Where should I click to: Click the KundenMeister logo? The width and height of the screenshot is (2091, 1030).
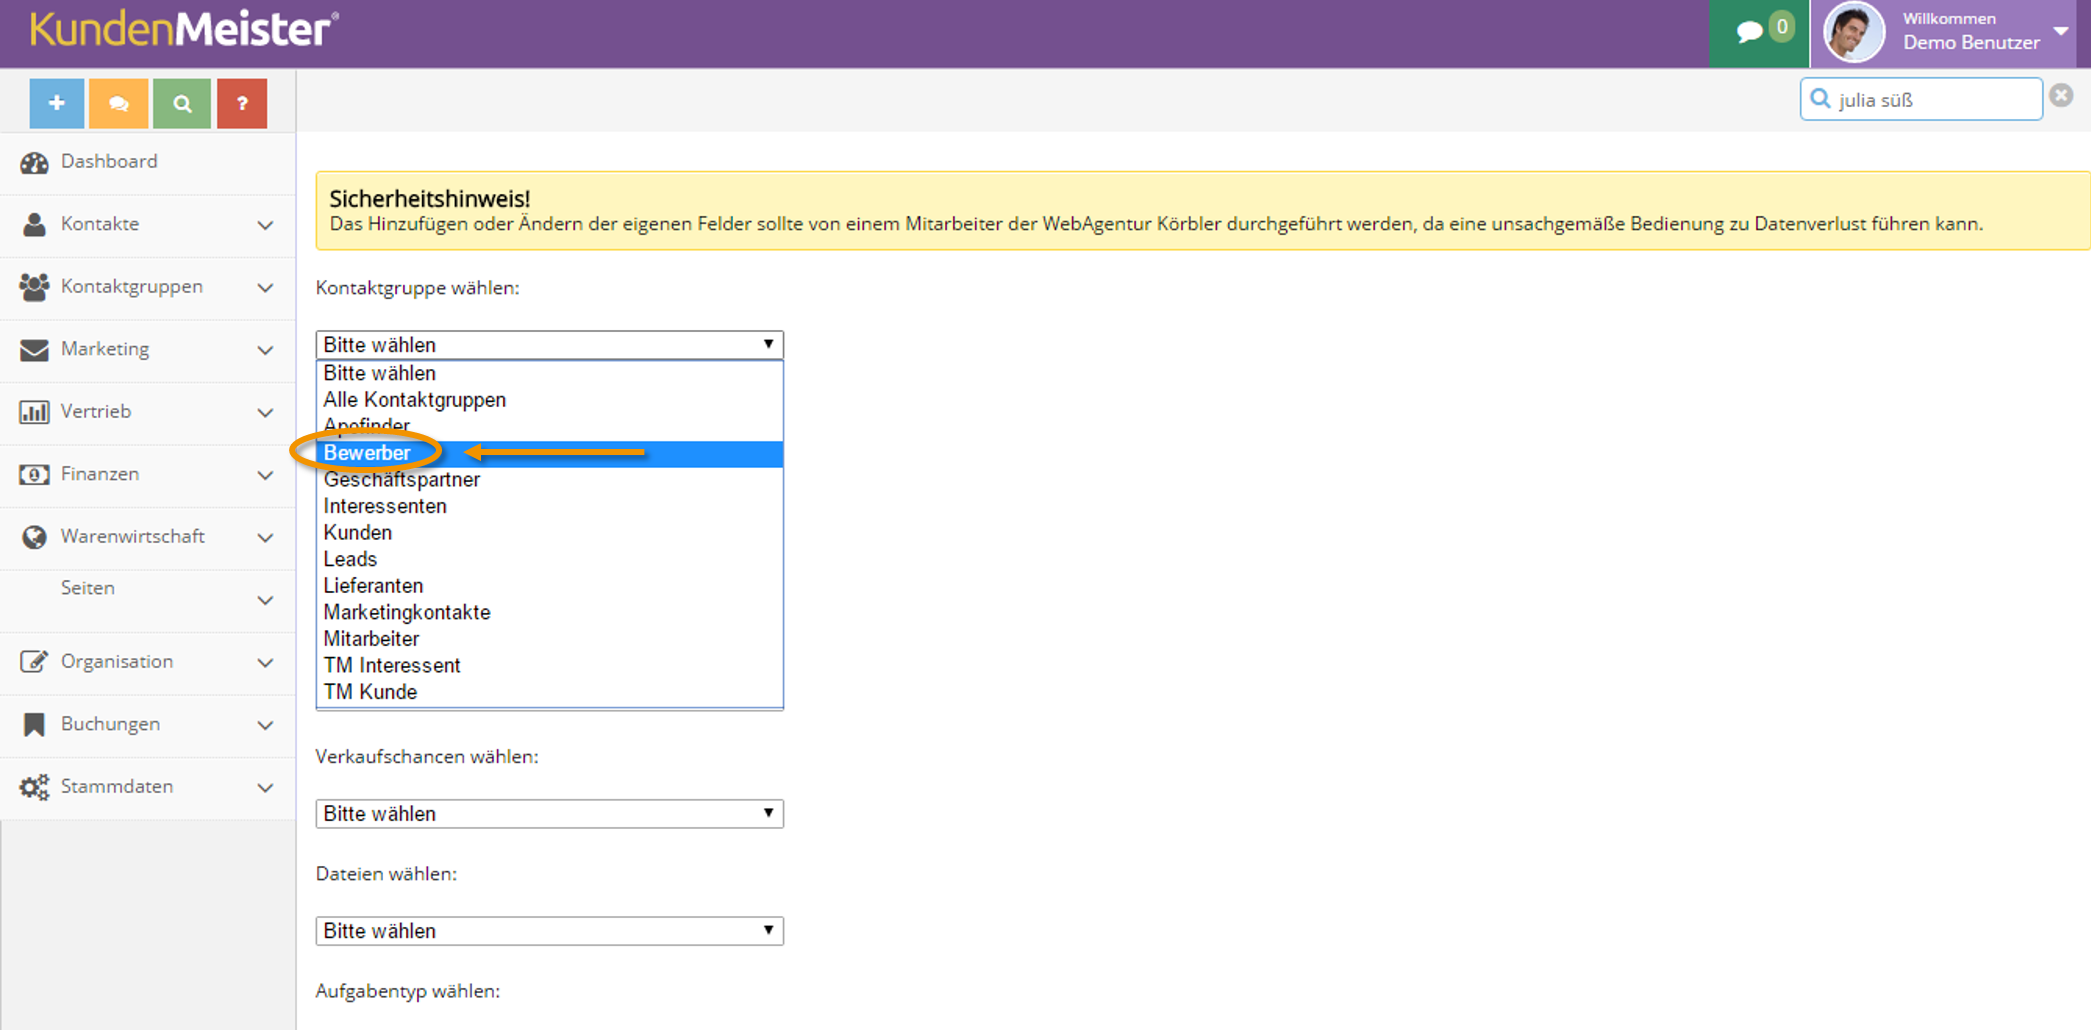(184, 28)
